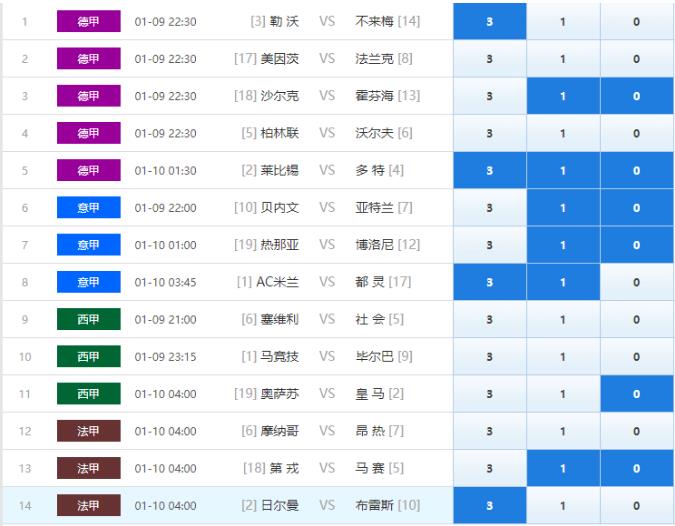Select pick 3 for 奥萨苏 vs 皇马
The image size is (675, 526).
pyautogui.click(x=489, y=394)
